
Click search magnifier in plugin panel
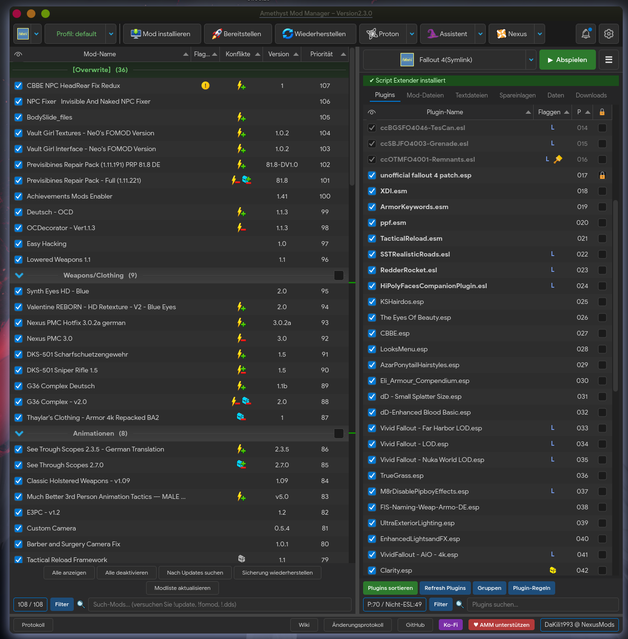460,604
